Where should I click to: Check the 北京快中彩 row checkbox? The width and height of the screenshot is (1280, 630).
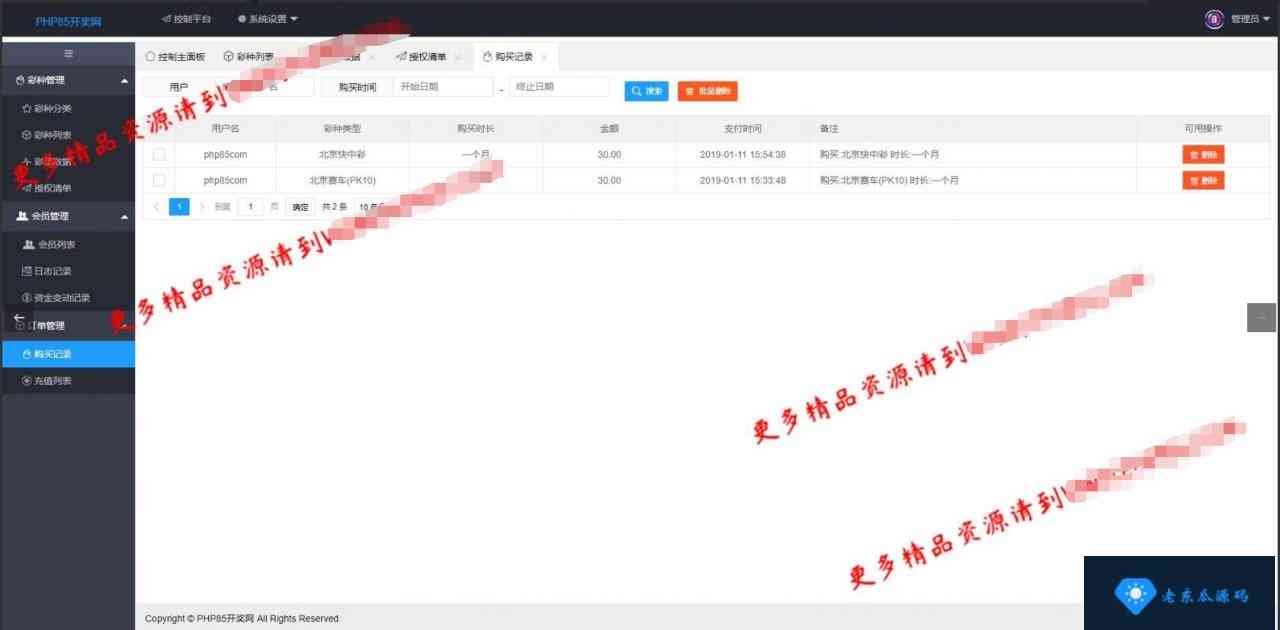tap(159, 154)
